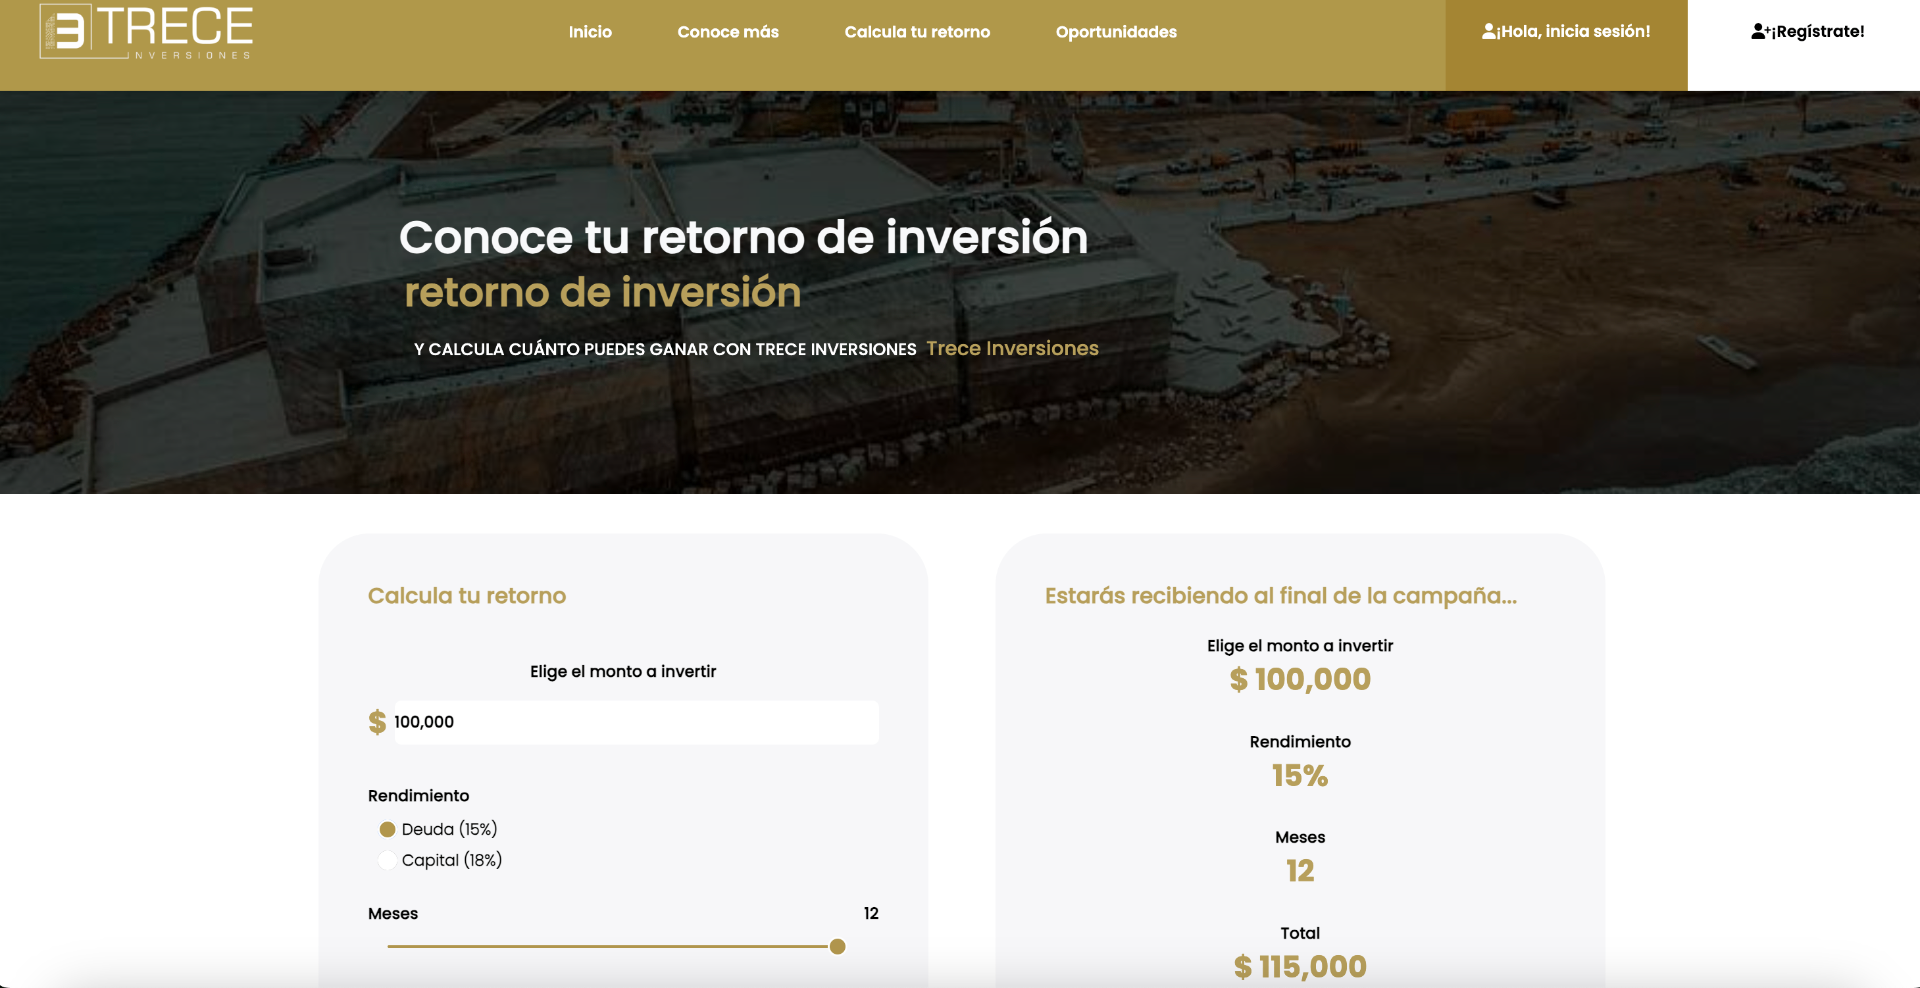Image resolution: width=1920 pixels, height=988 pixels.
Task: Click the dollar sign icon by the amount field
Action: click(376, 721)
